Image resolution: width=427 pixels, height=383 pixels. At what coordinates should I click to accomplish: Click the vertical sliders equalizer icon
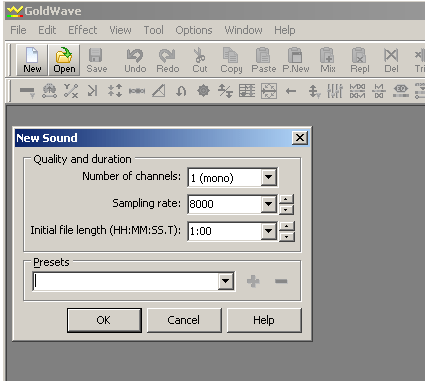tap(335, 91)
